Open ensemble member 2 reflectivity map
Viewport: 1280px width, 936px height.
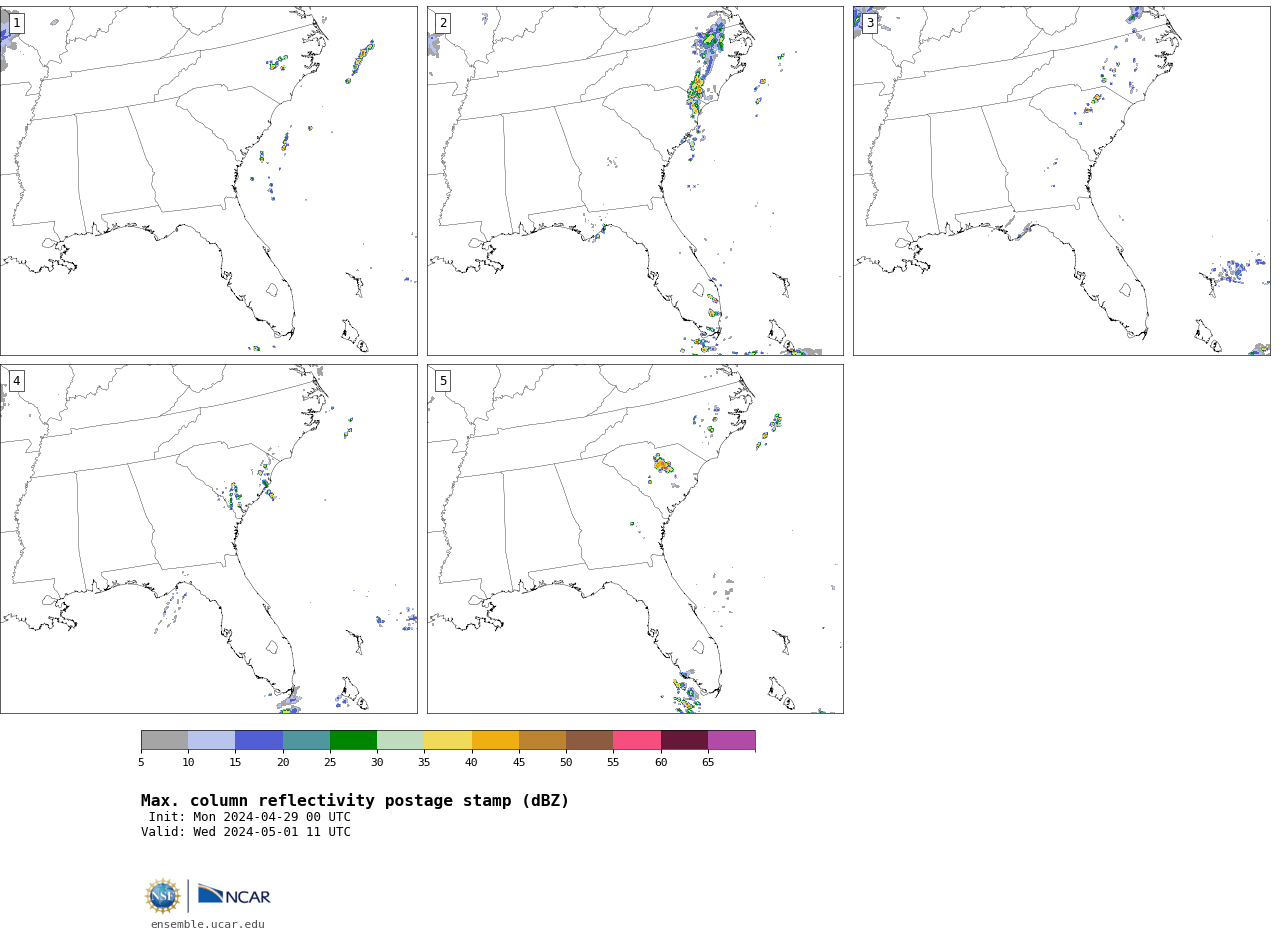[635, 181]
